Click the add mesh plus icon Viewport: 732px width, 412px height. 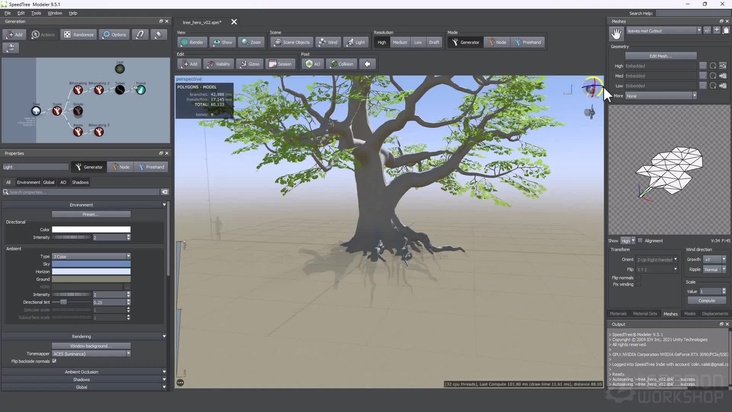717,30
